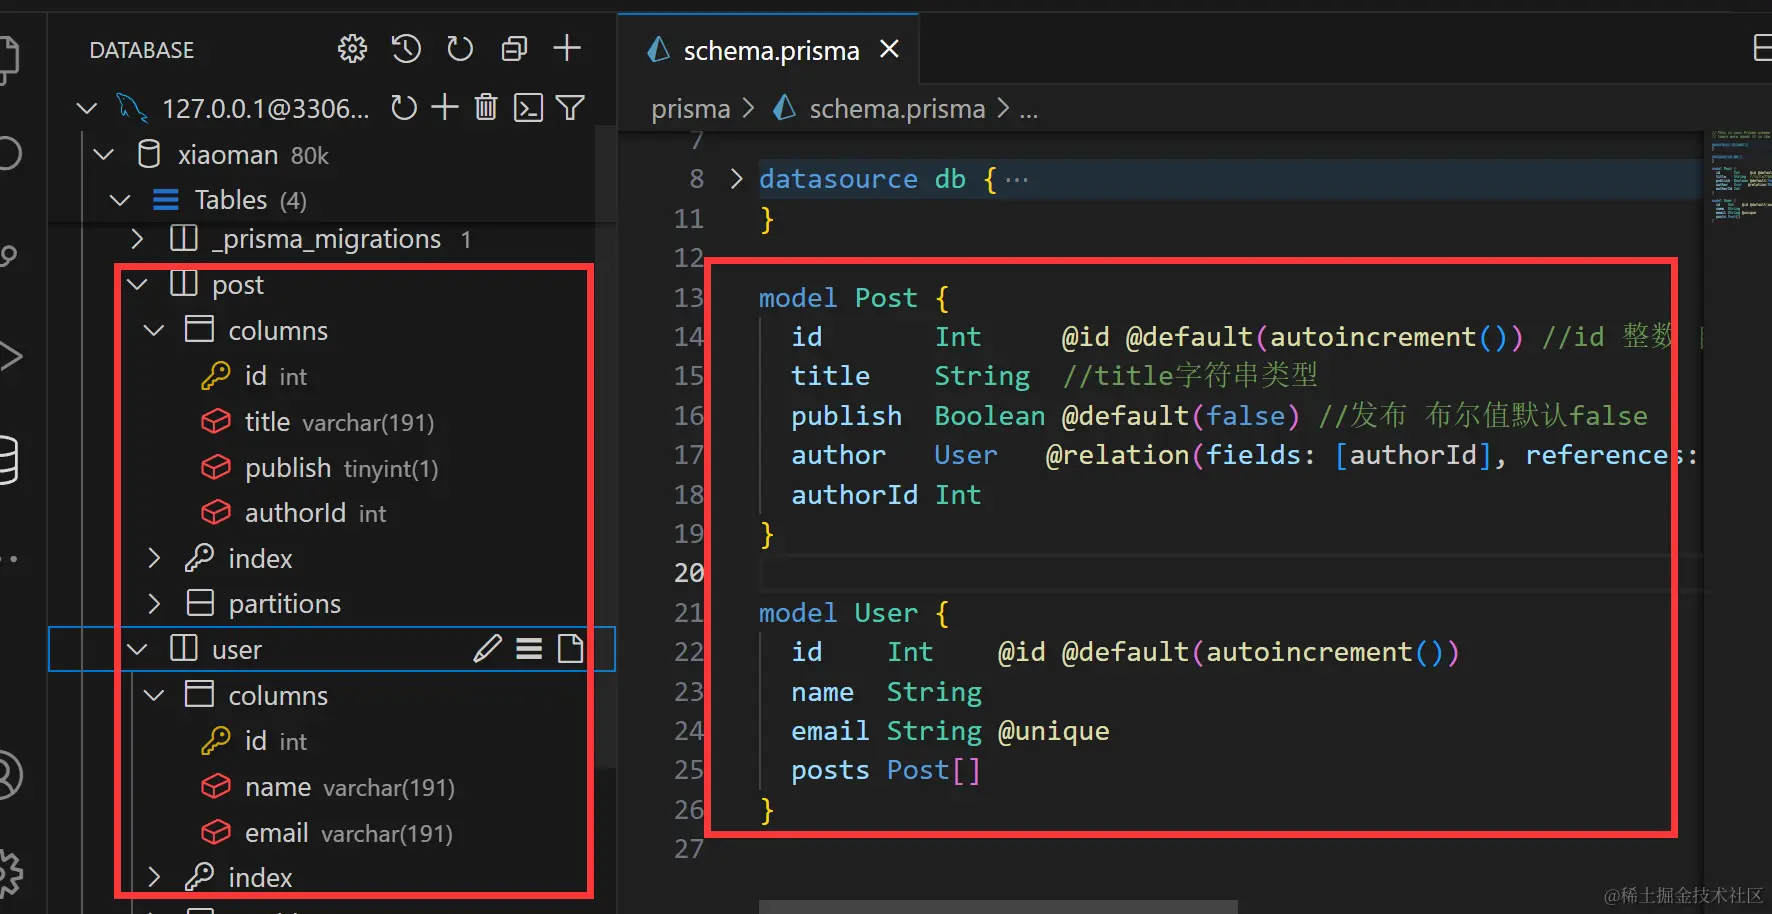Collapse the Tables (4) group
1772x914 pixels.
click(x=120, y=200)
